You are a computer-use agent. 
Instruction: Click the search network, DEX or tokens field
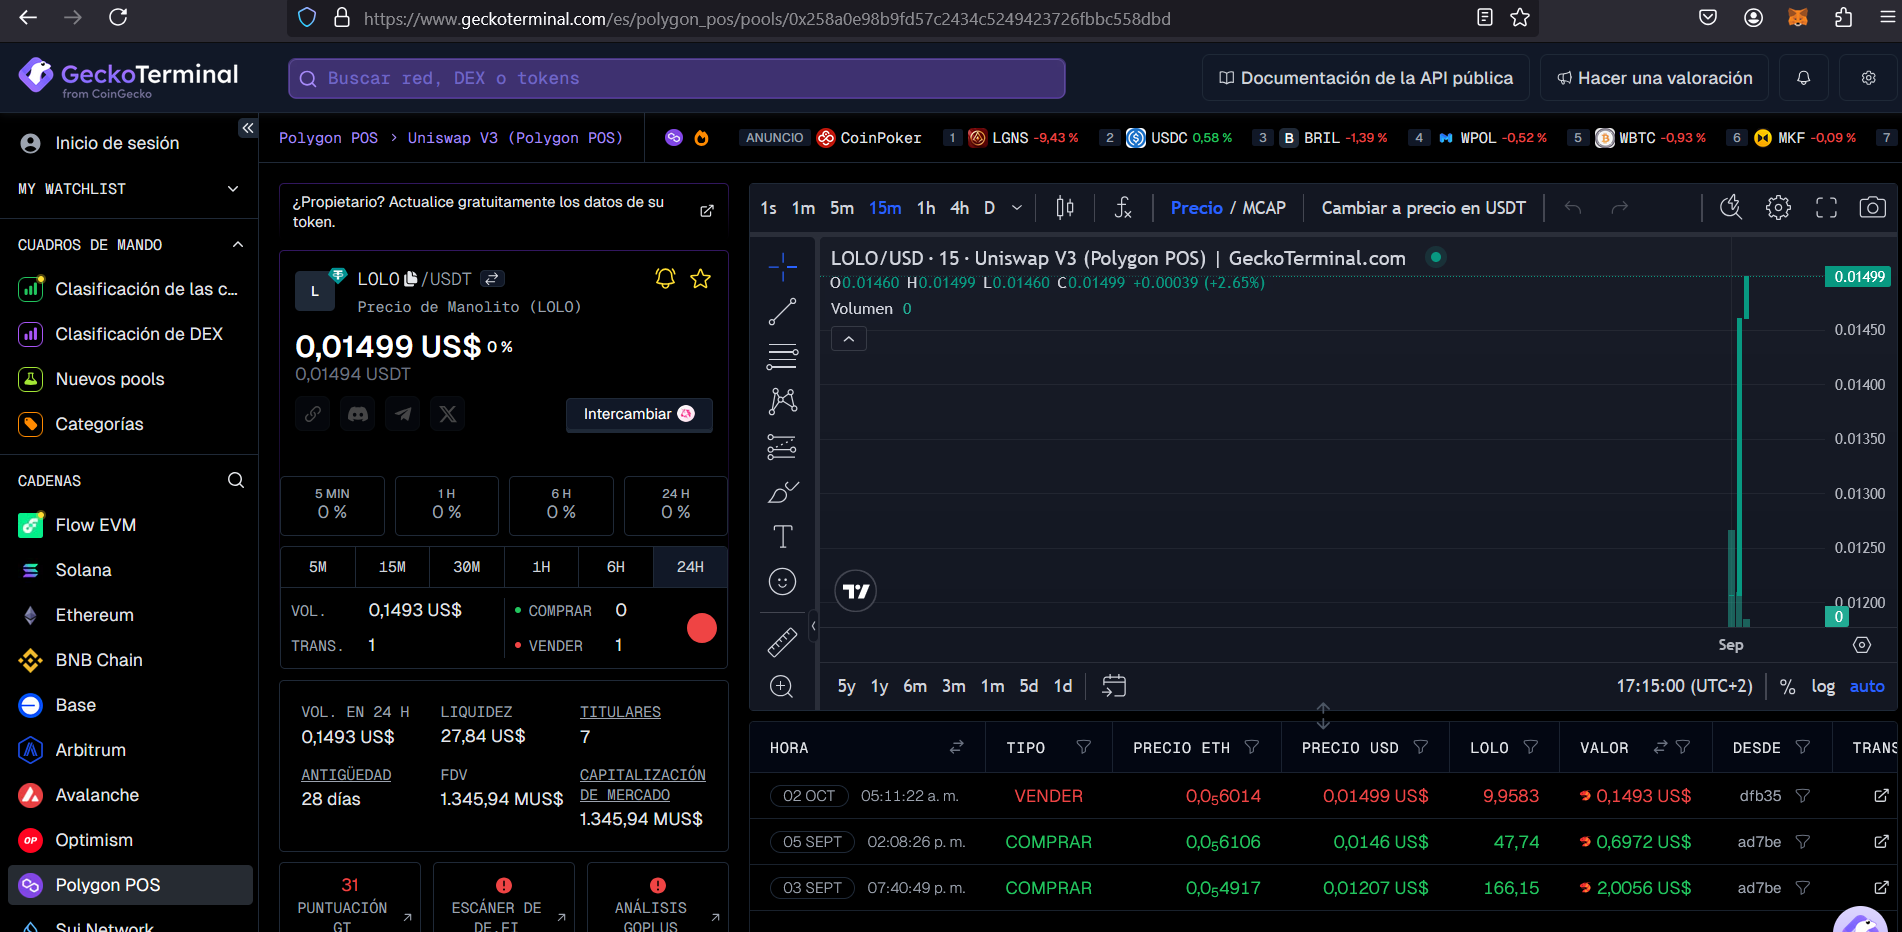[676, 79]
